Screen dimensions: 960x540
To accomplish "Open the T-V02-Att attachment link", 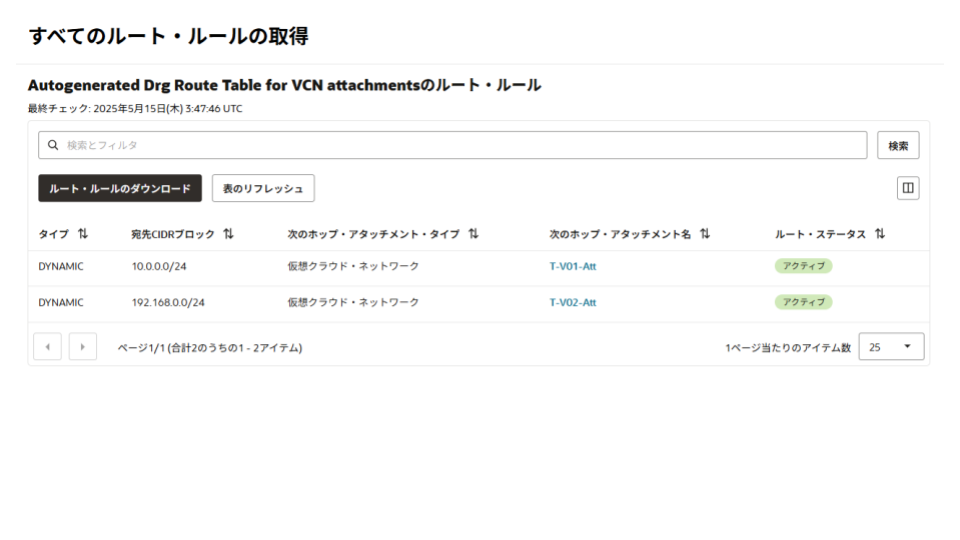I will click(x=572, y=302).
